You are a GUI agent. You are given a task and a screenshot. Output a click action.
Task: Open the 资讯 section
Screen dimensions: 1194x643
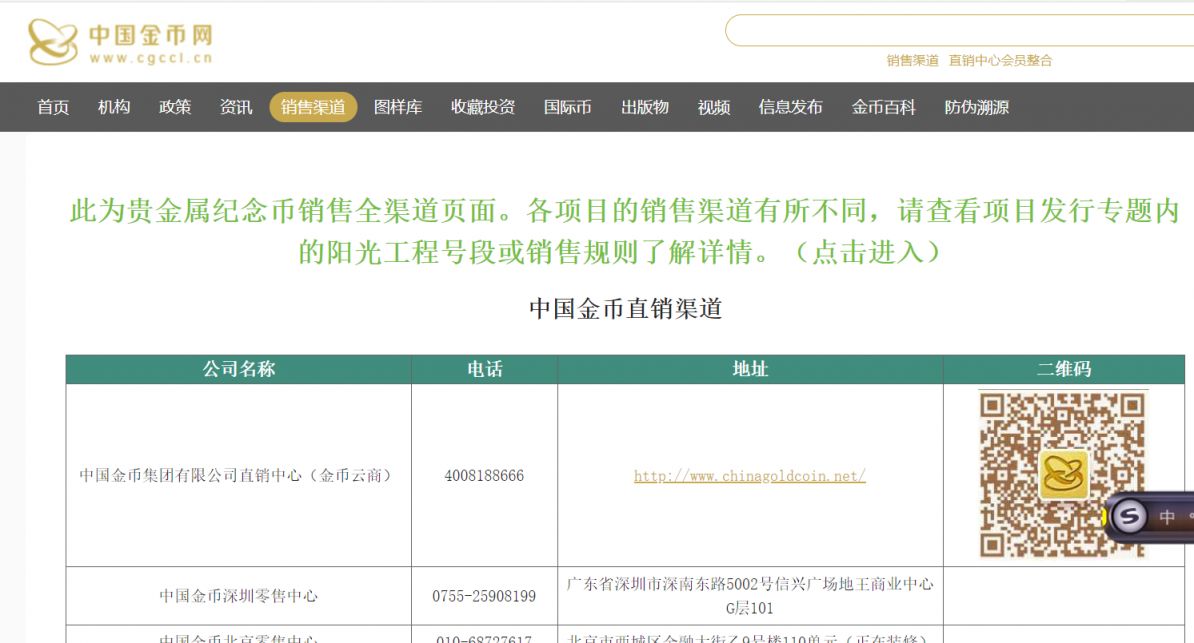(236, 107)
